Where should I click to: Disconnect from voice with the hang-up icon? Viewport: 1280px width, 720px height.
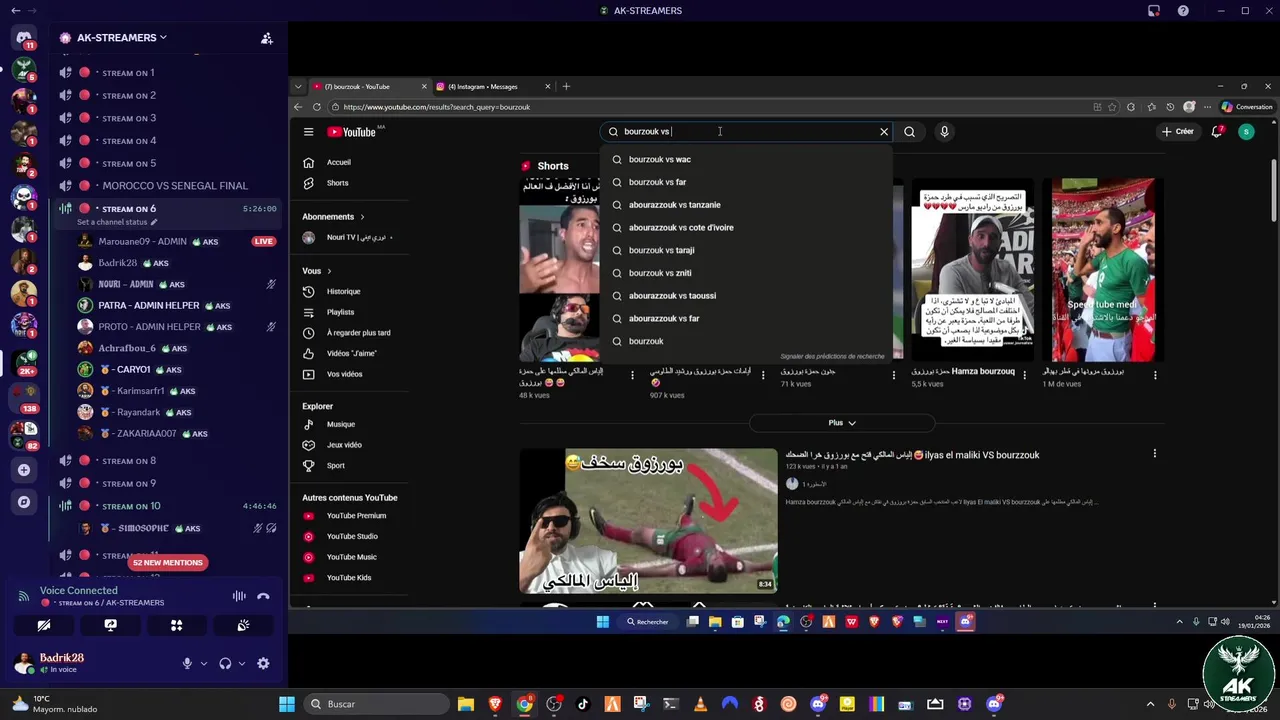coord(263,596)
